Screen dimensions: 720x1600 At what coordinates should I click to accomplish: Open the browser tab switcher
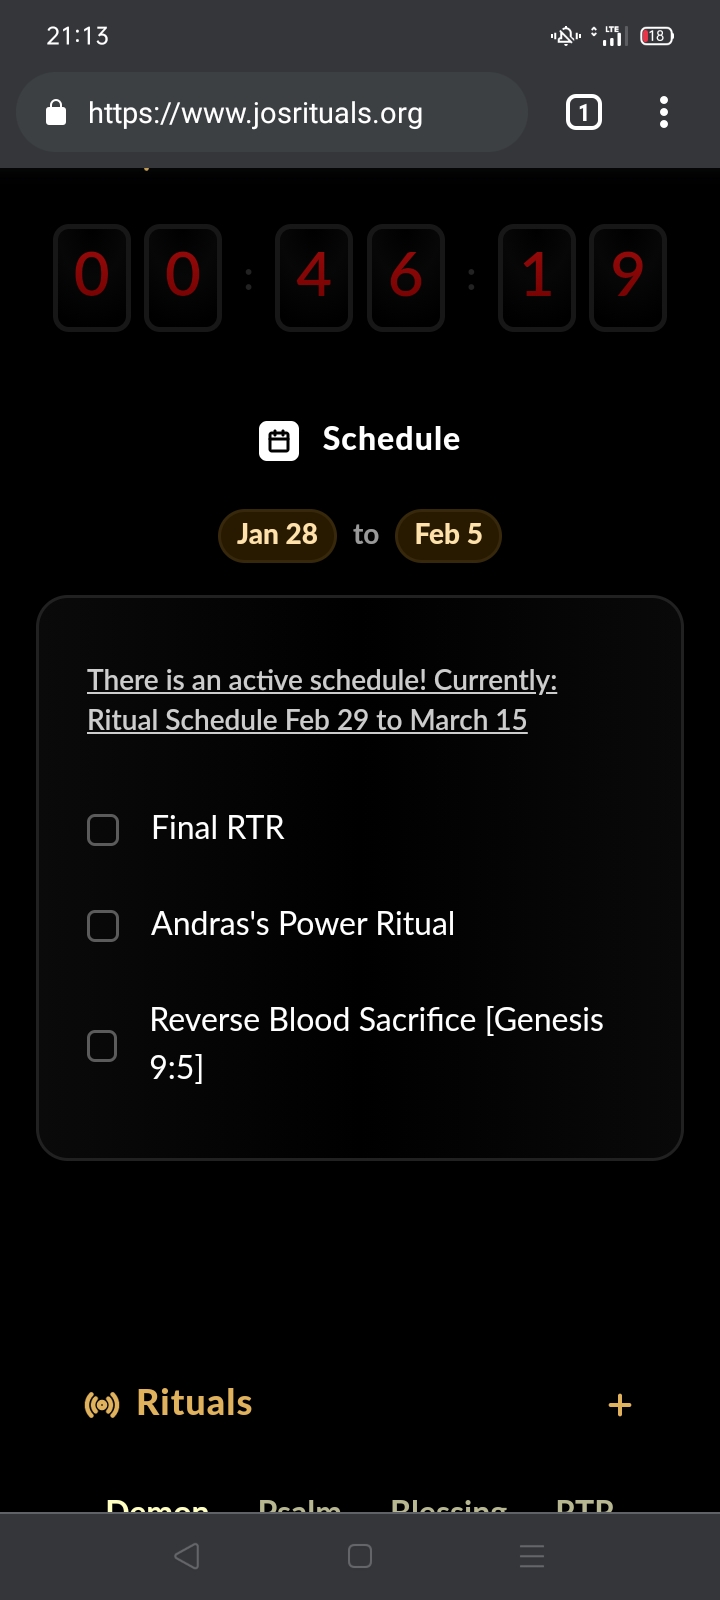[584, 112]
